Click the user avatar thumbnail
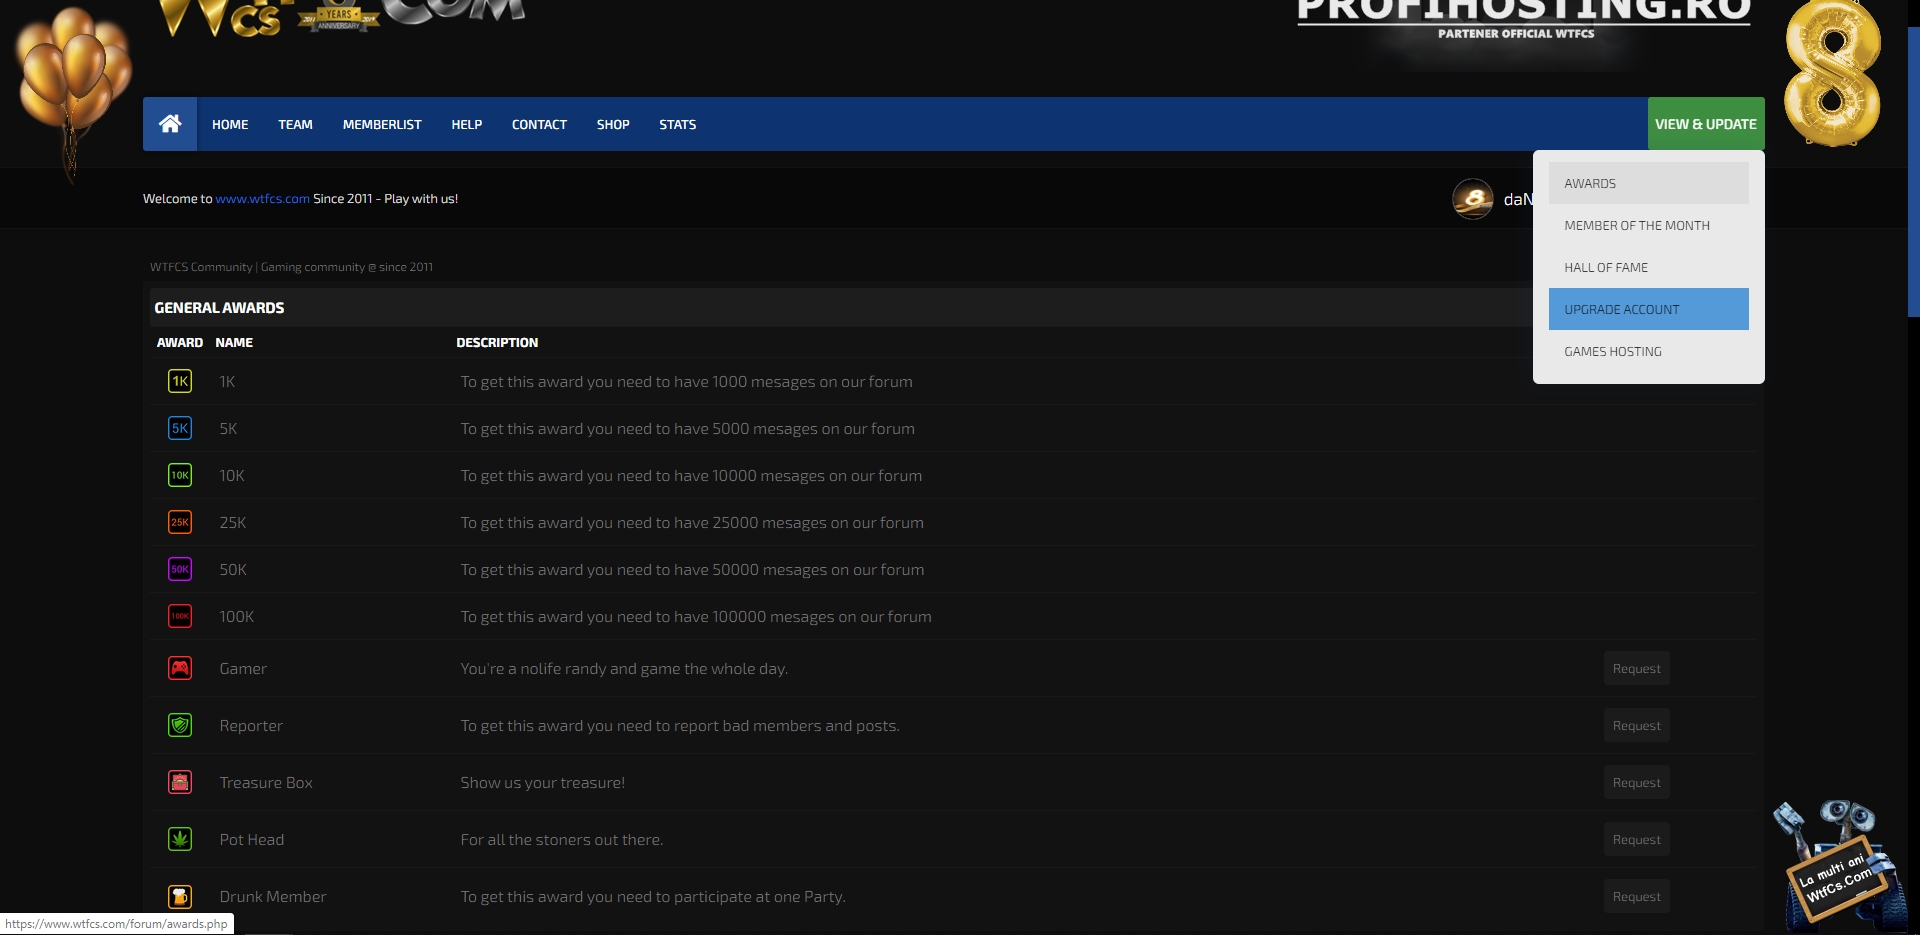The height and width of the screenshot is (935, 1920). (1472, 198)
